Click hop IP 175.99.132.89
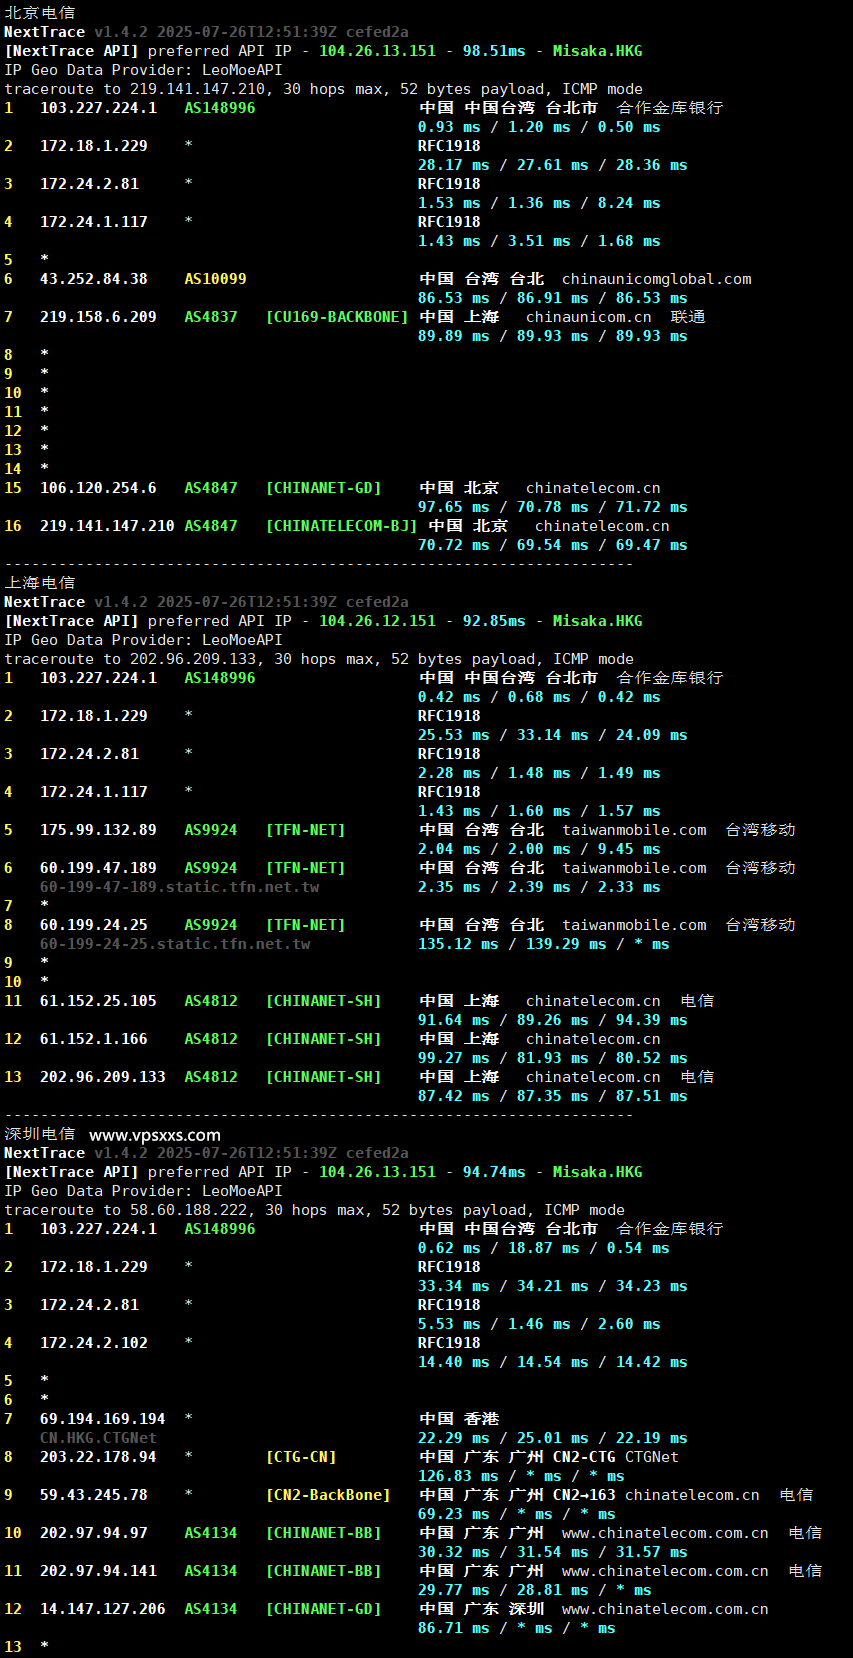Viewport: 853px width, 1658px height. 98,830
